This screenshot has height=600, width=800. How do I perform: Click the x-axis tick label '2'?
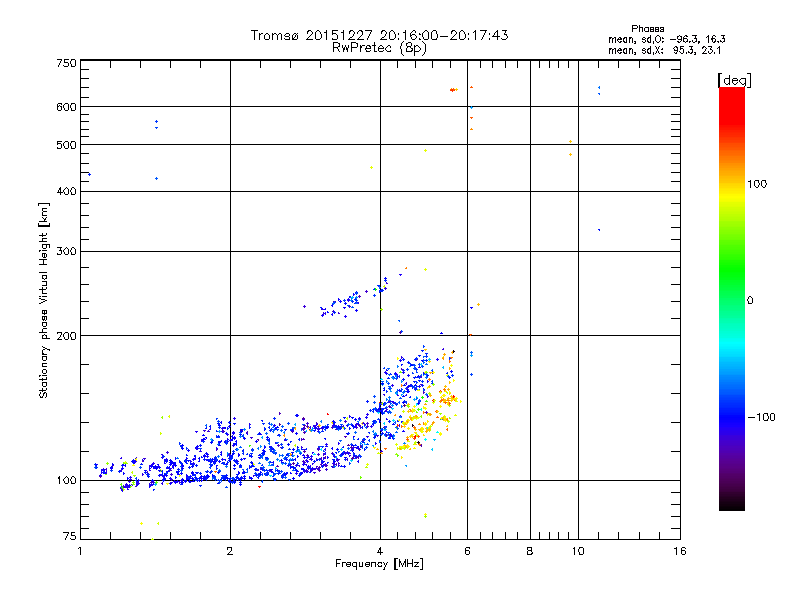[x=230, y=551]
